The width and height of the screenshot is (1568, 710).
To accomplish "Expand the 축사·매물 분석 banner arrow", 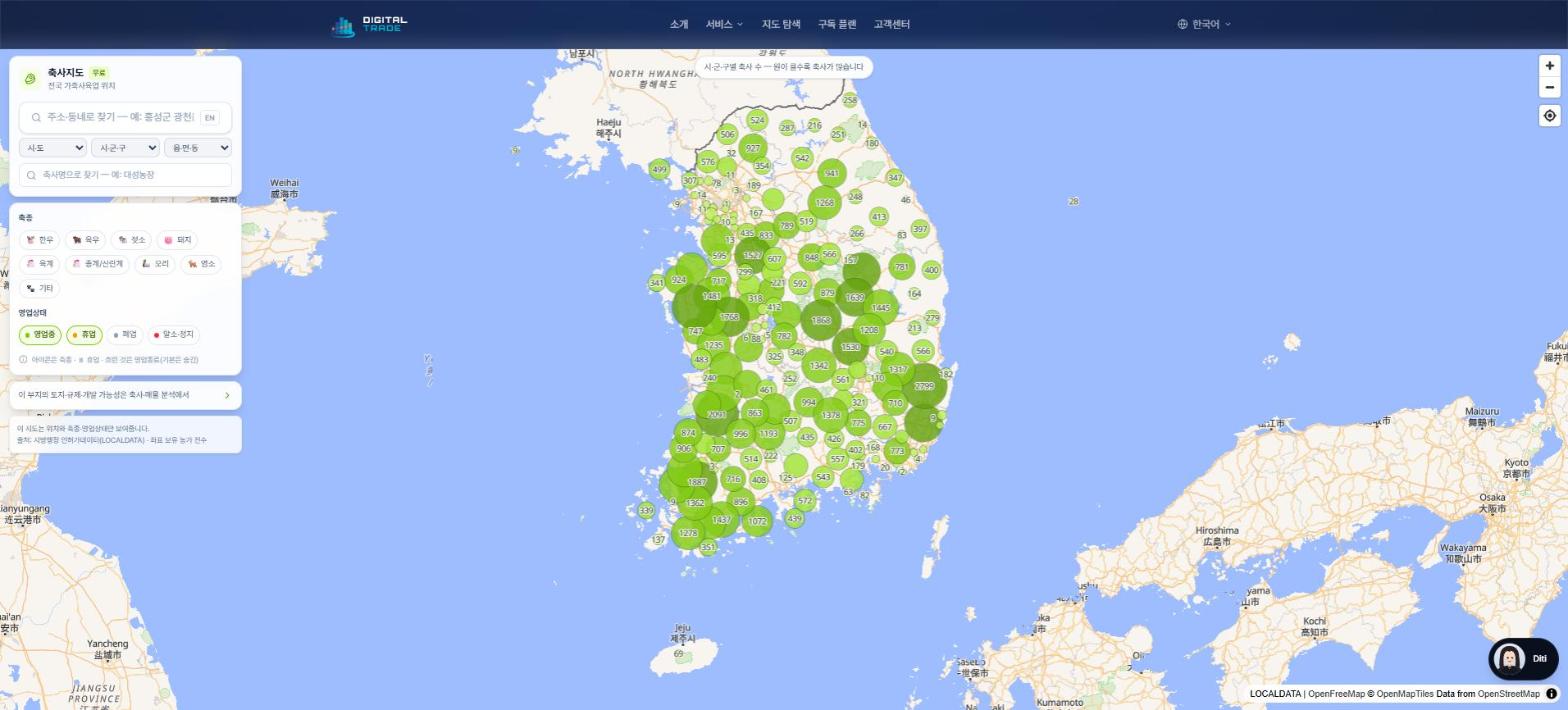I will [227, 395].
